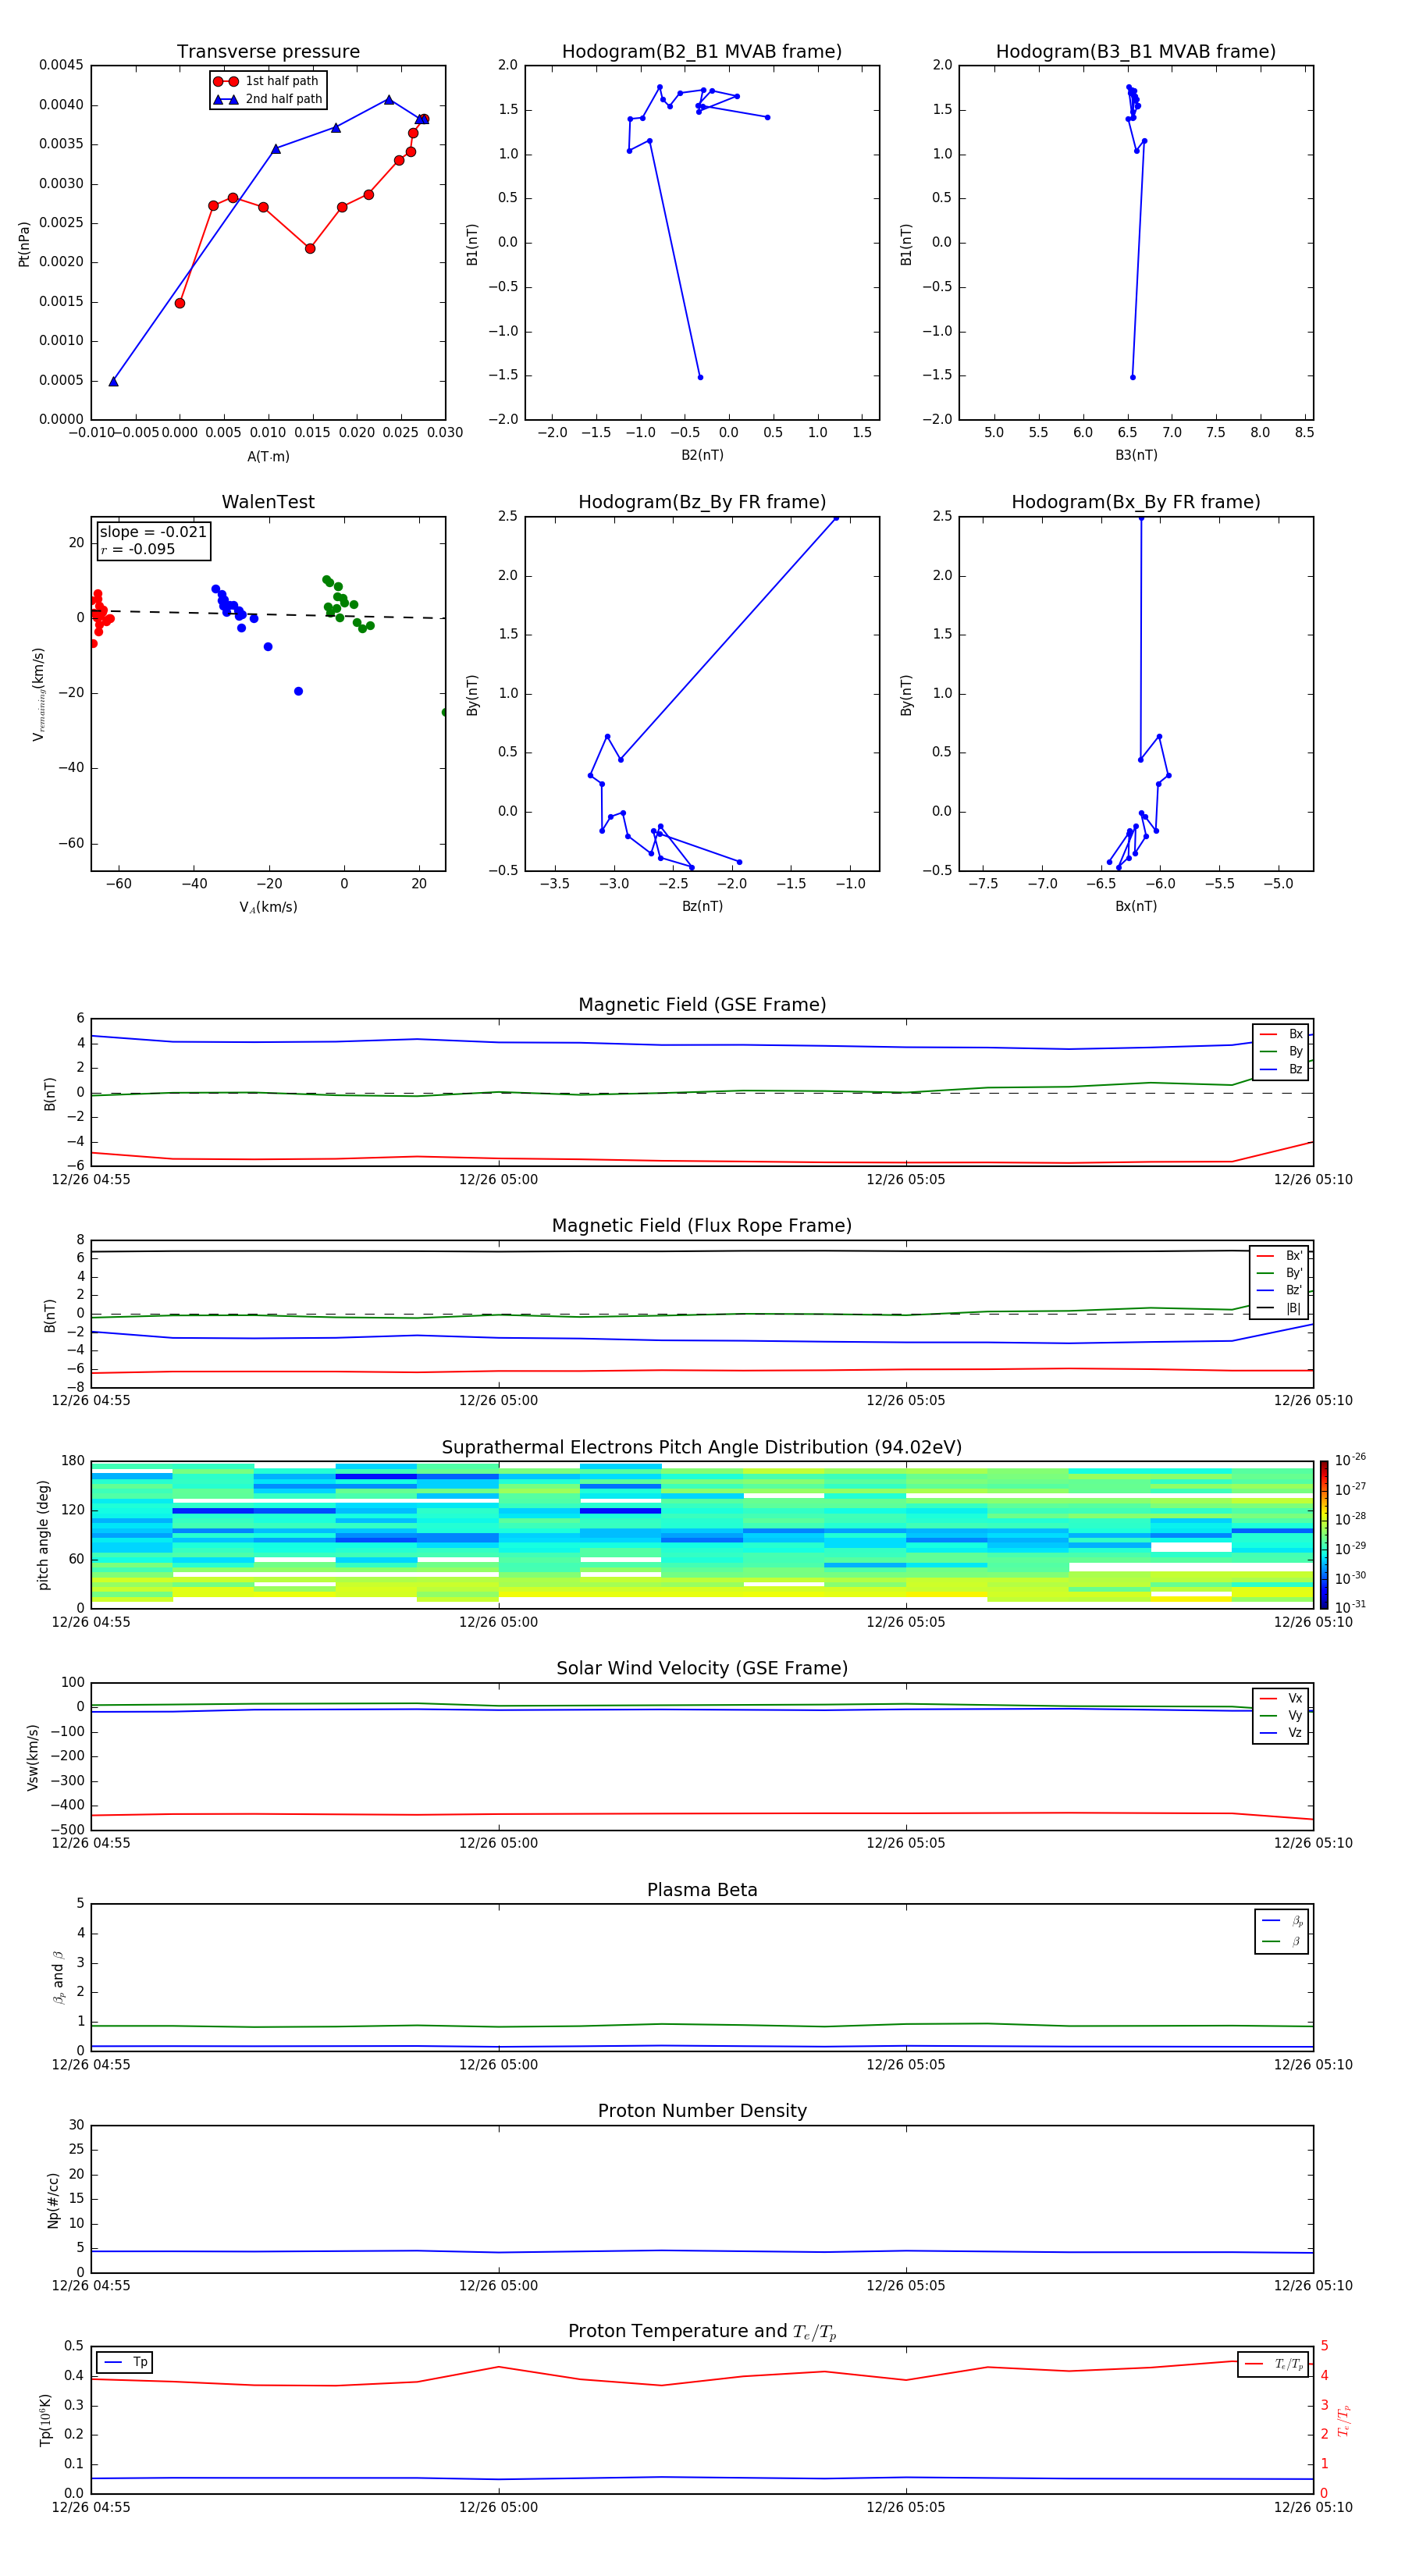Click the pitch angle distribution colorbar

pyautogui.click(x=1323, y=1534)
